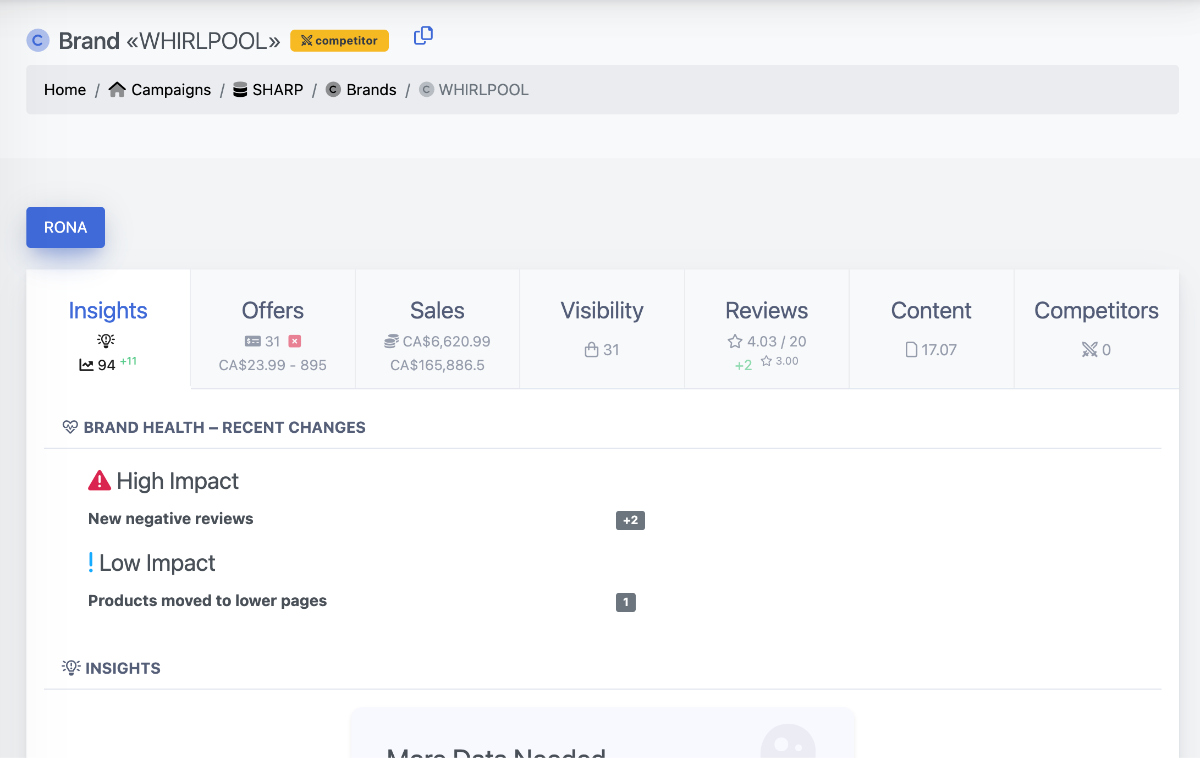Open Products moved to lower pages item
This screenshot has height=758, width=1200.
pos(207,601)
